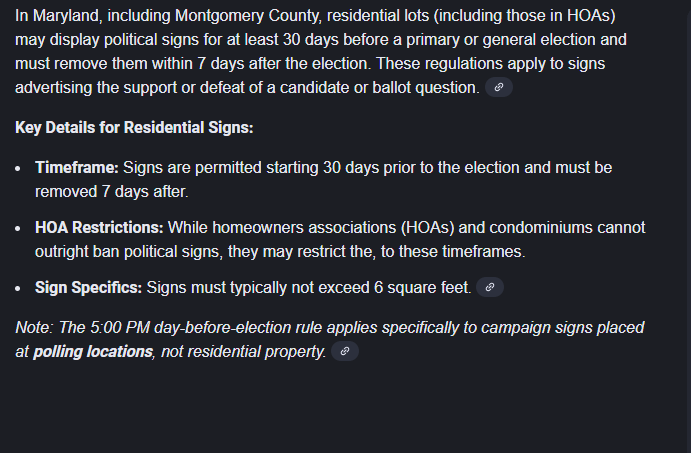
Task: Open citation link after "residential property" note
Action: 344,352
